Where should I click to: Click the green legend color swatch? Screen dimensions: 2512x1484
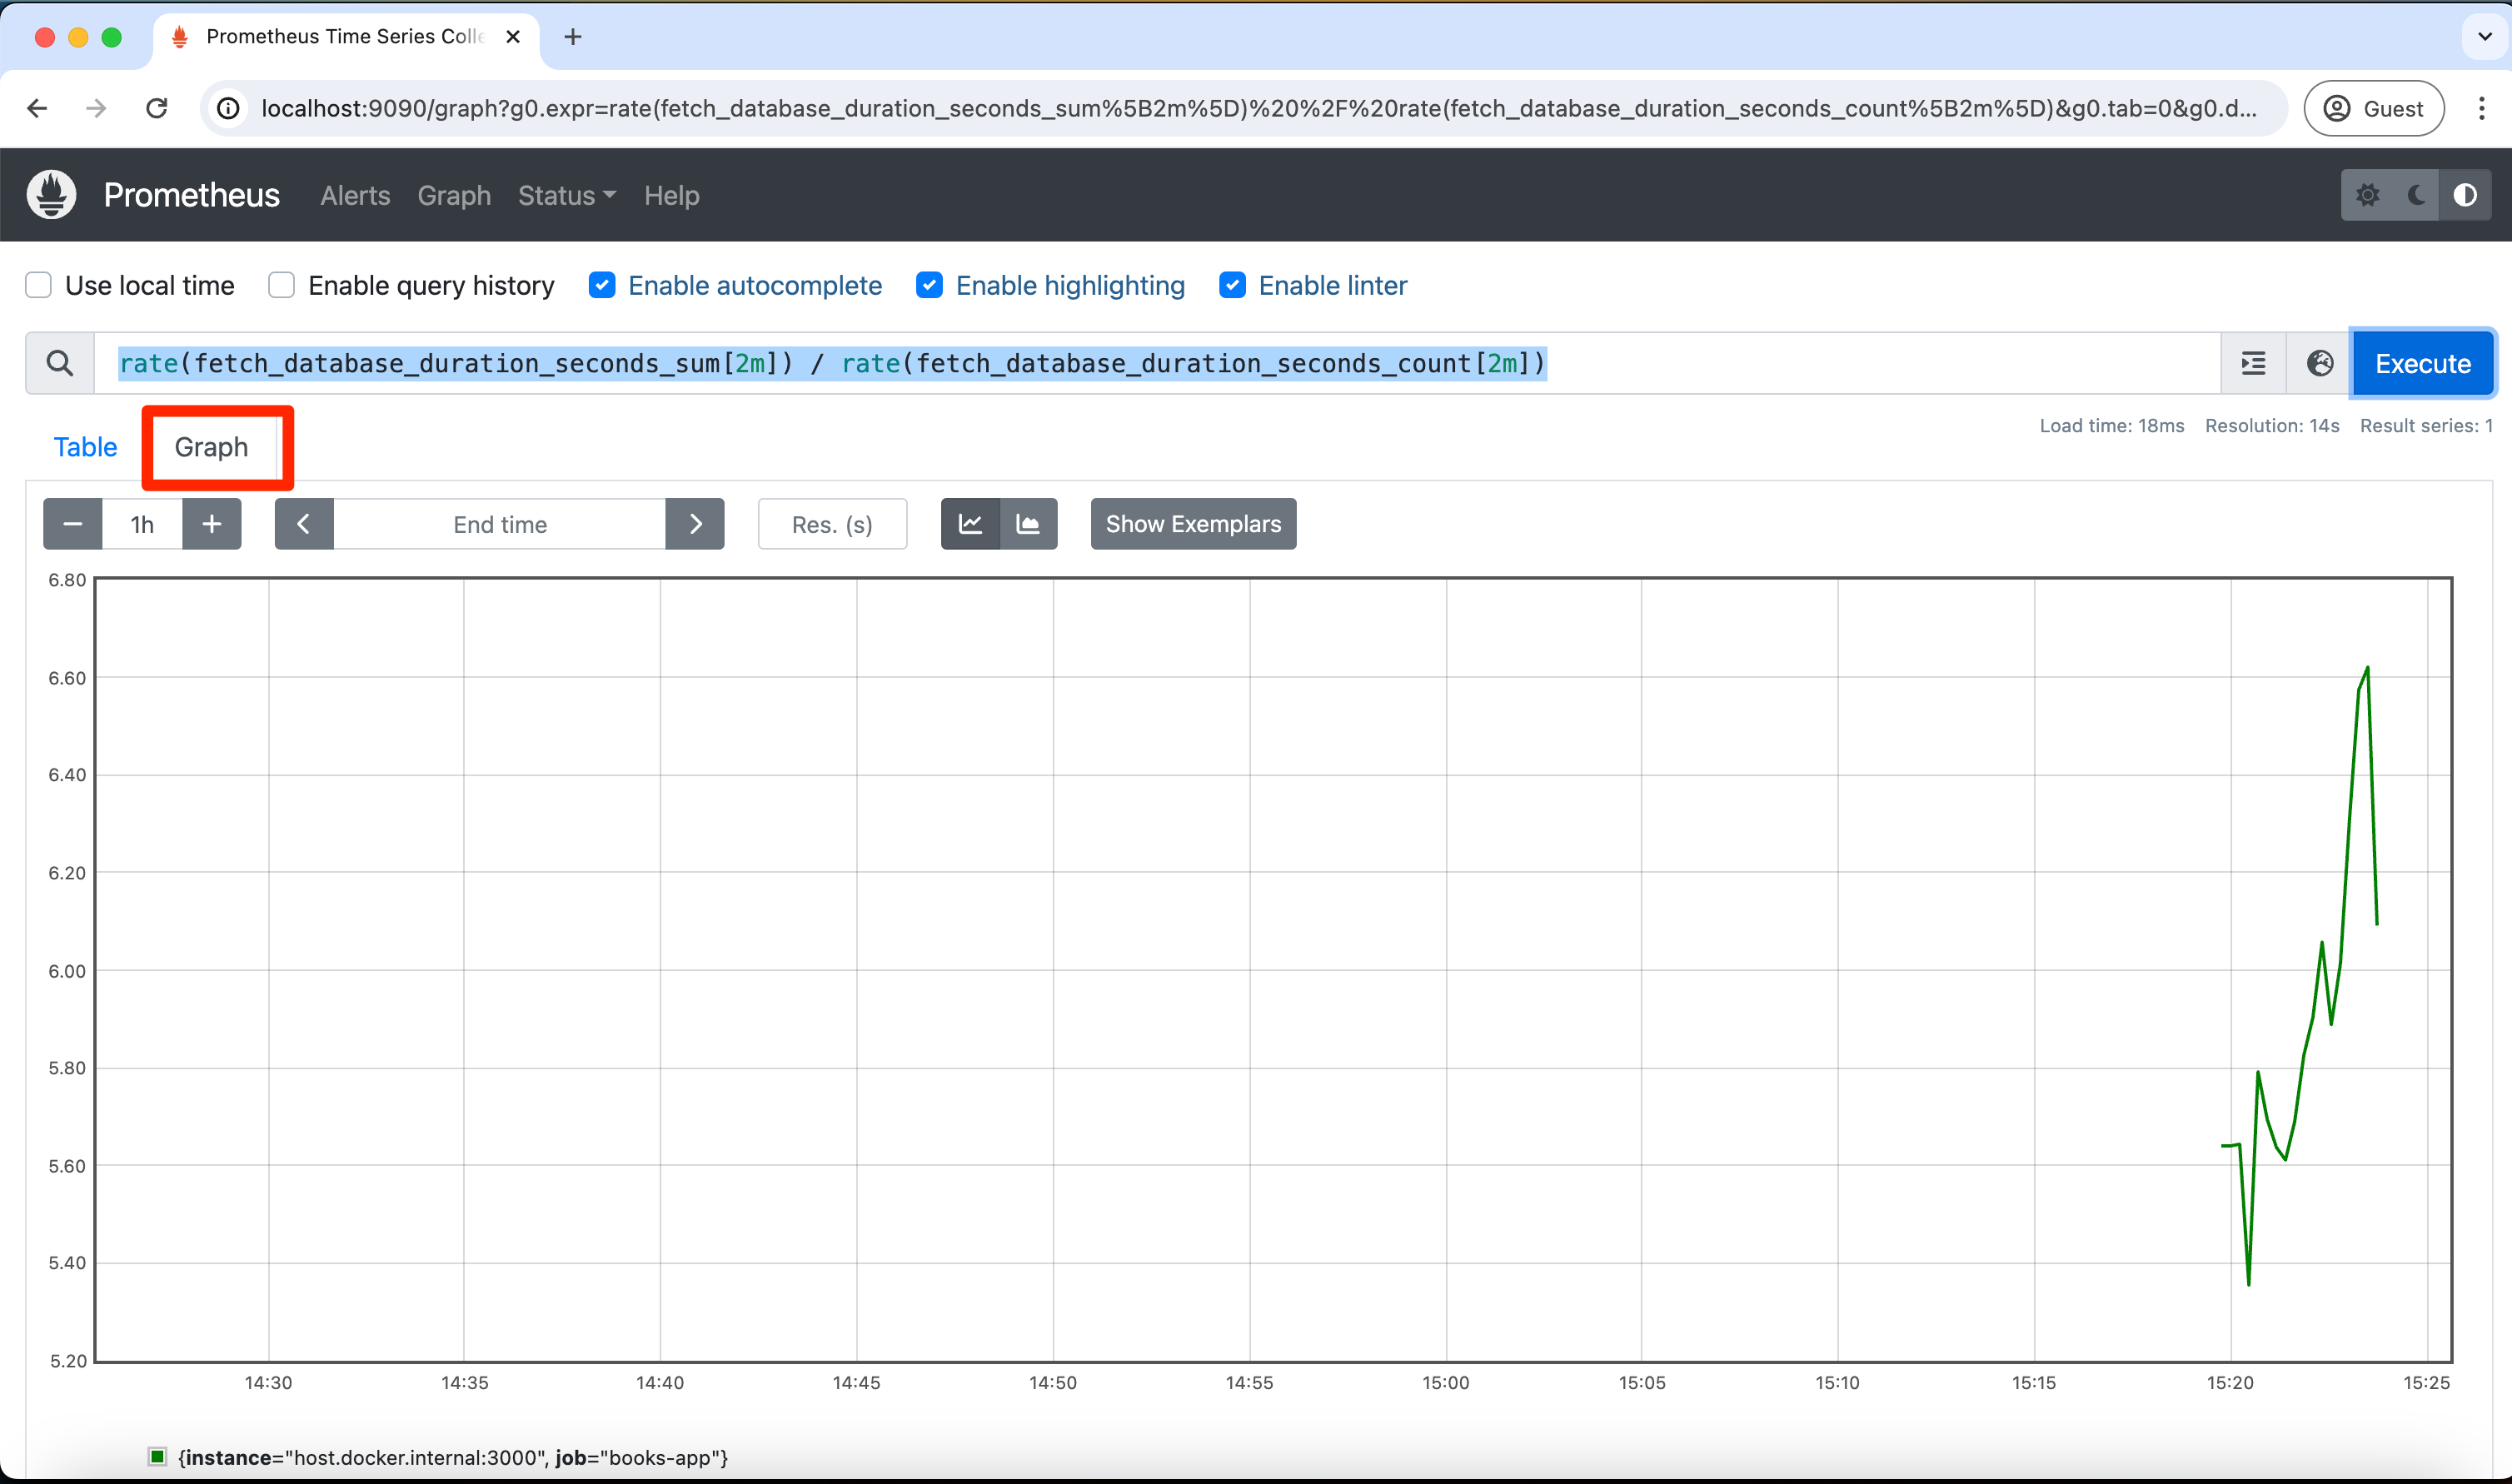tap(157, 1456)
